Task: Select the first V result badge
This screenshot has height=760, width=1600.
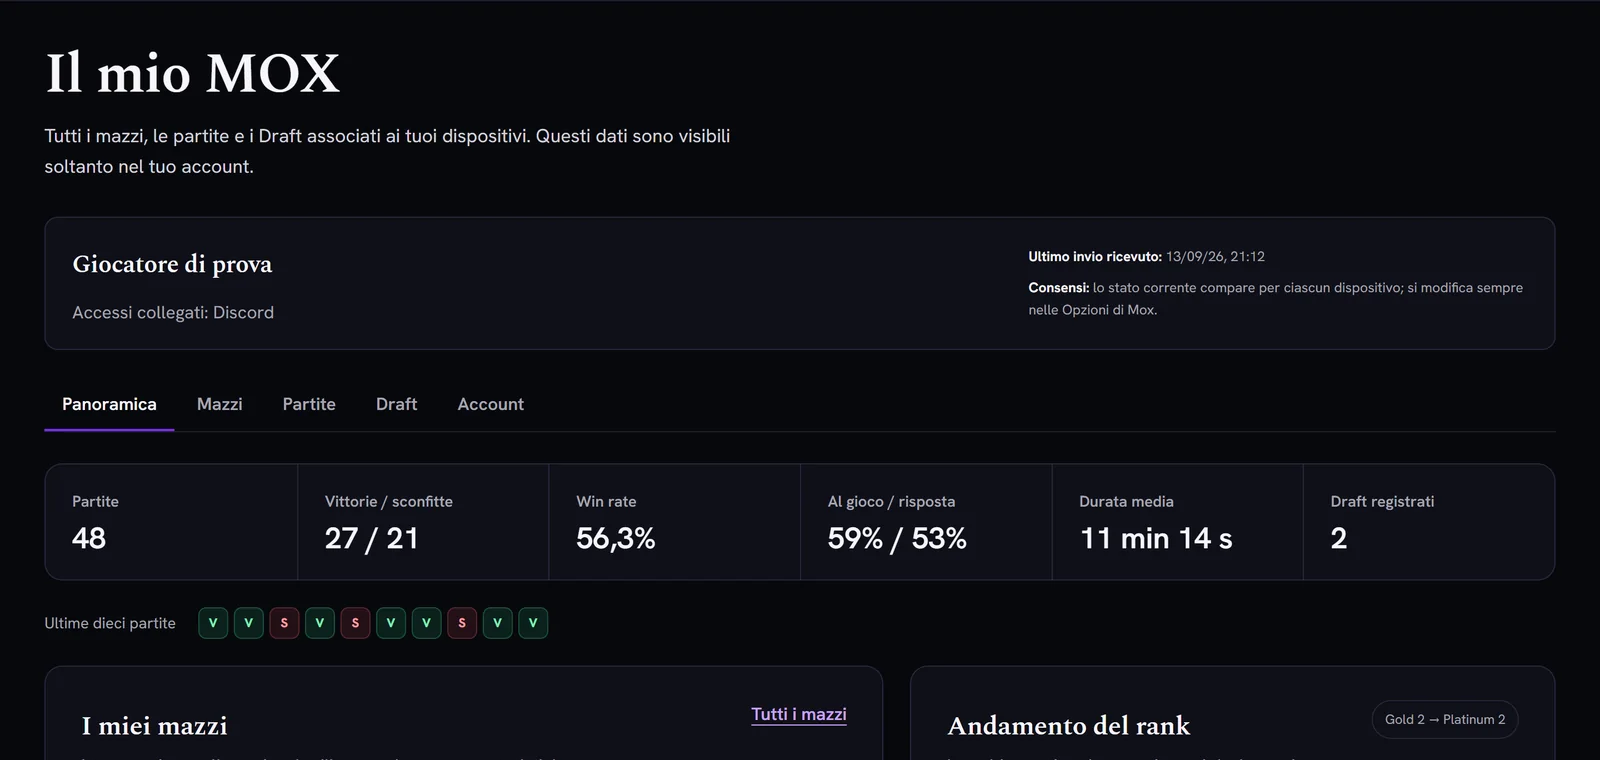Action: pos(213,623)
